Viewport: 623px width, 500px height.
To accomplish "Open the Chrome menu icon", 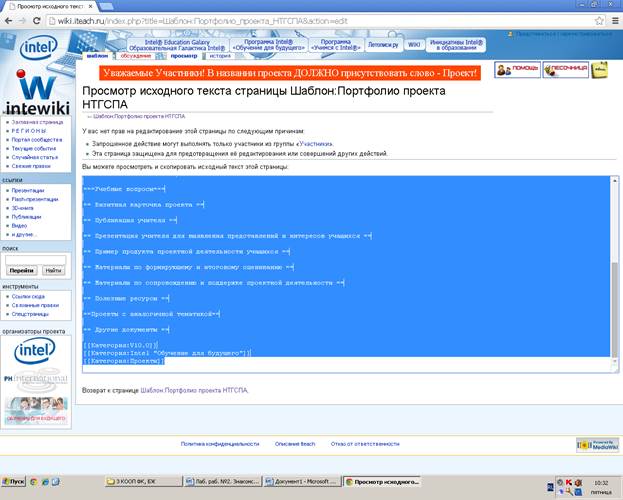I will click(x=615, y=21).
